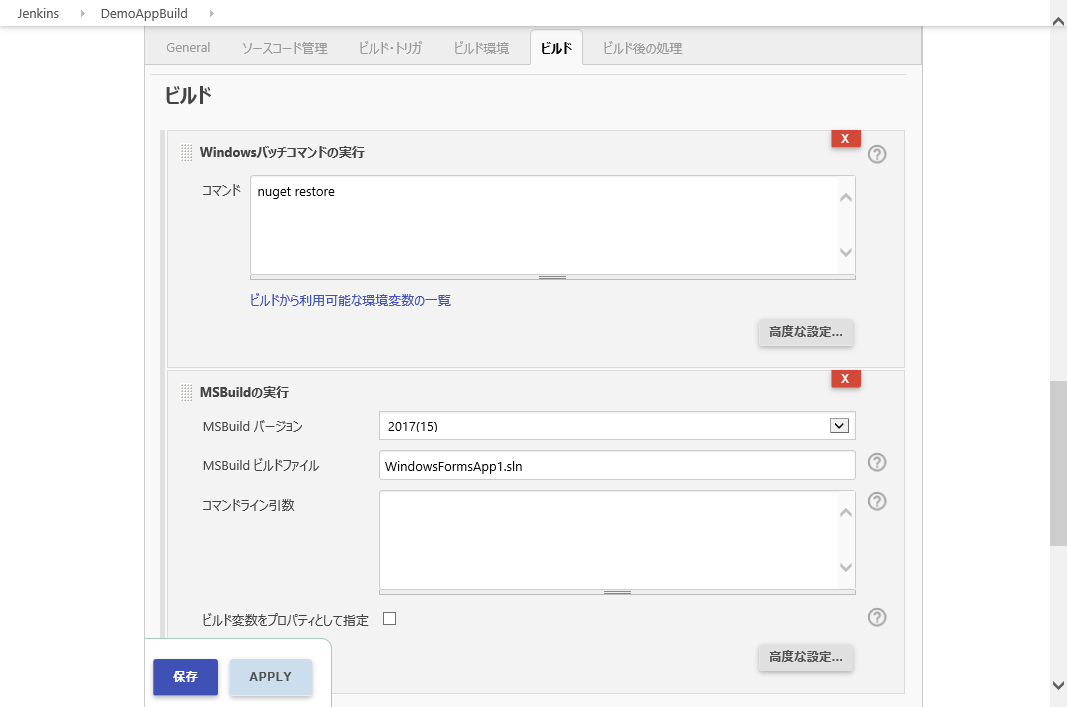Image resolution: width=1067 pixels, height=707 pixels.
Task: Click help icon beside MSBuild build file field
Action: click(x=877, y=462)
